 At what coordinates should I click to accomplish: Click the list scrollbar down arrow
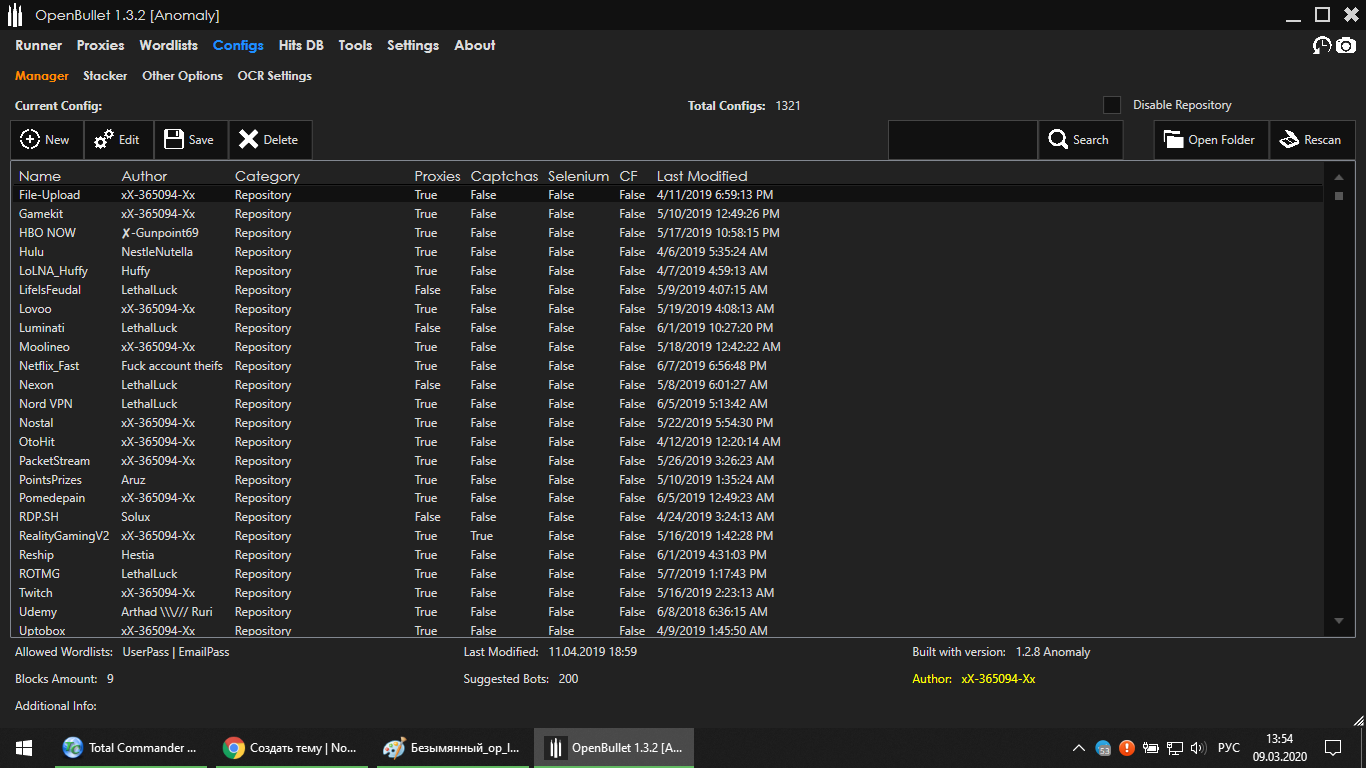(1339, 621)
